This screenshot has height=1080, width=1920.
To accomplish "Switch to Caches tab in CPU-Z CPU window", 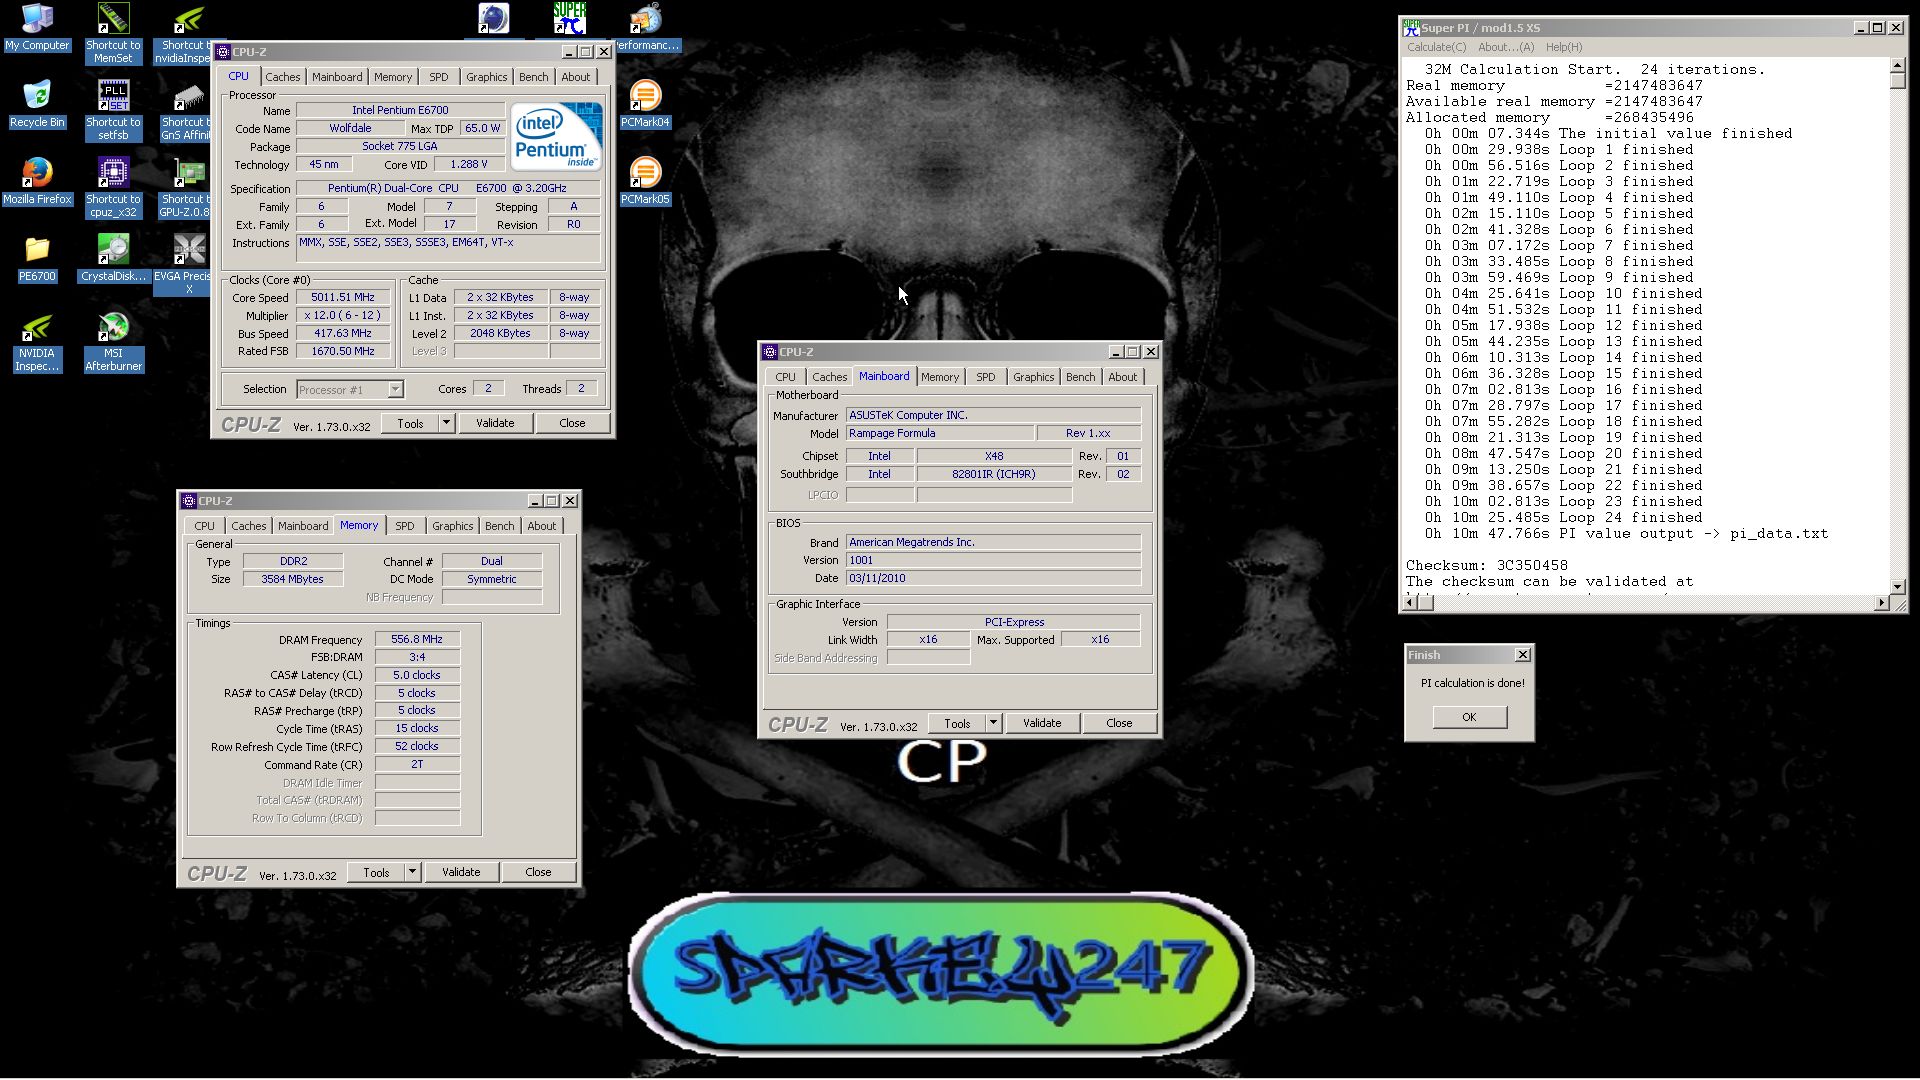I will (282, 77).
